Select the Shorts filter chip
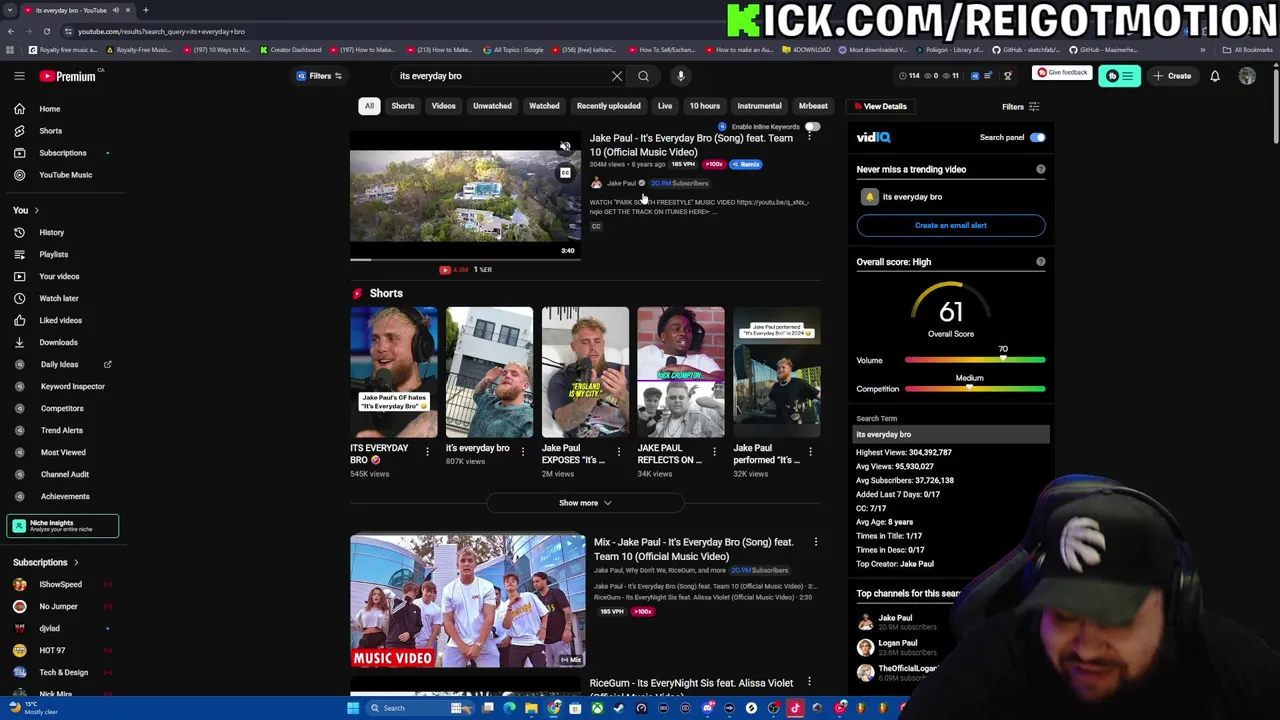Viewport: 1280px width, 720px height. click(x=403, y=106)
